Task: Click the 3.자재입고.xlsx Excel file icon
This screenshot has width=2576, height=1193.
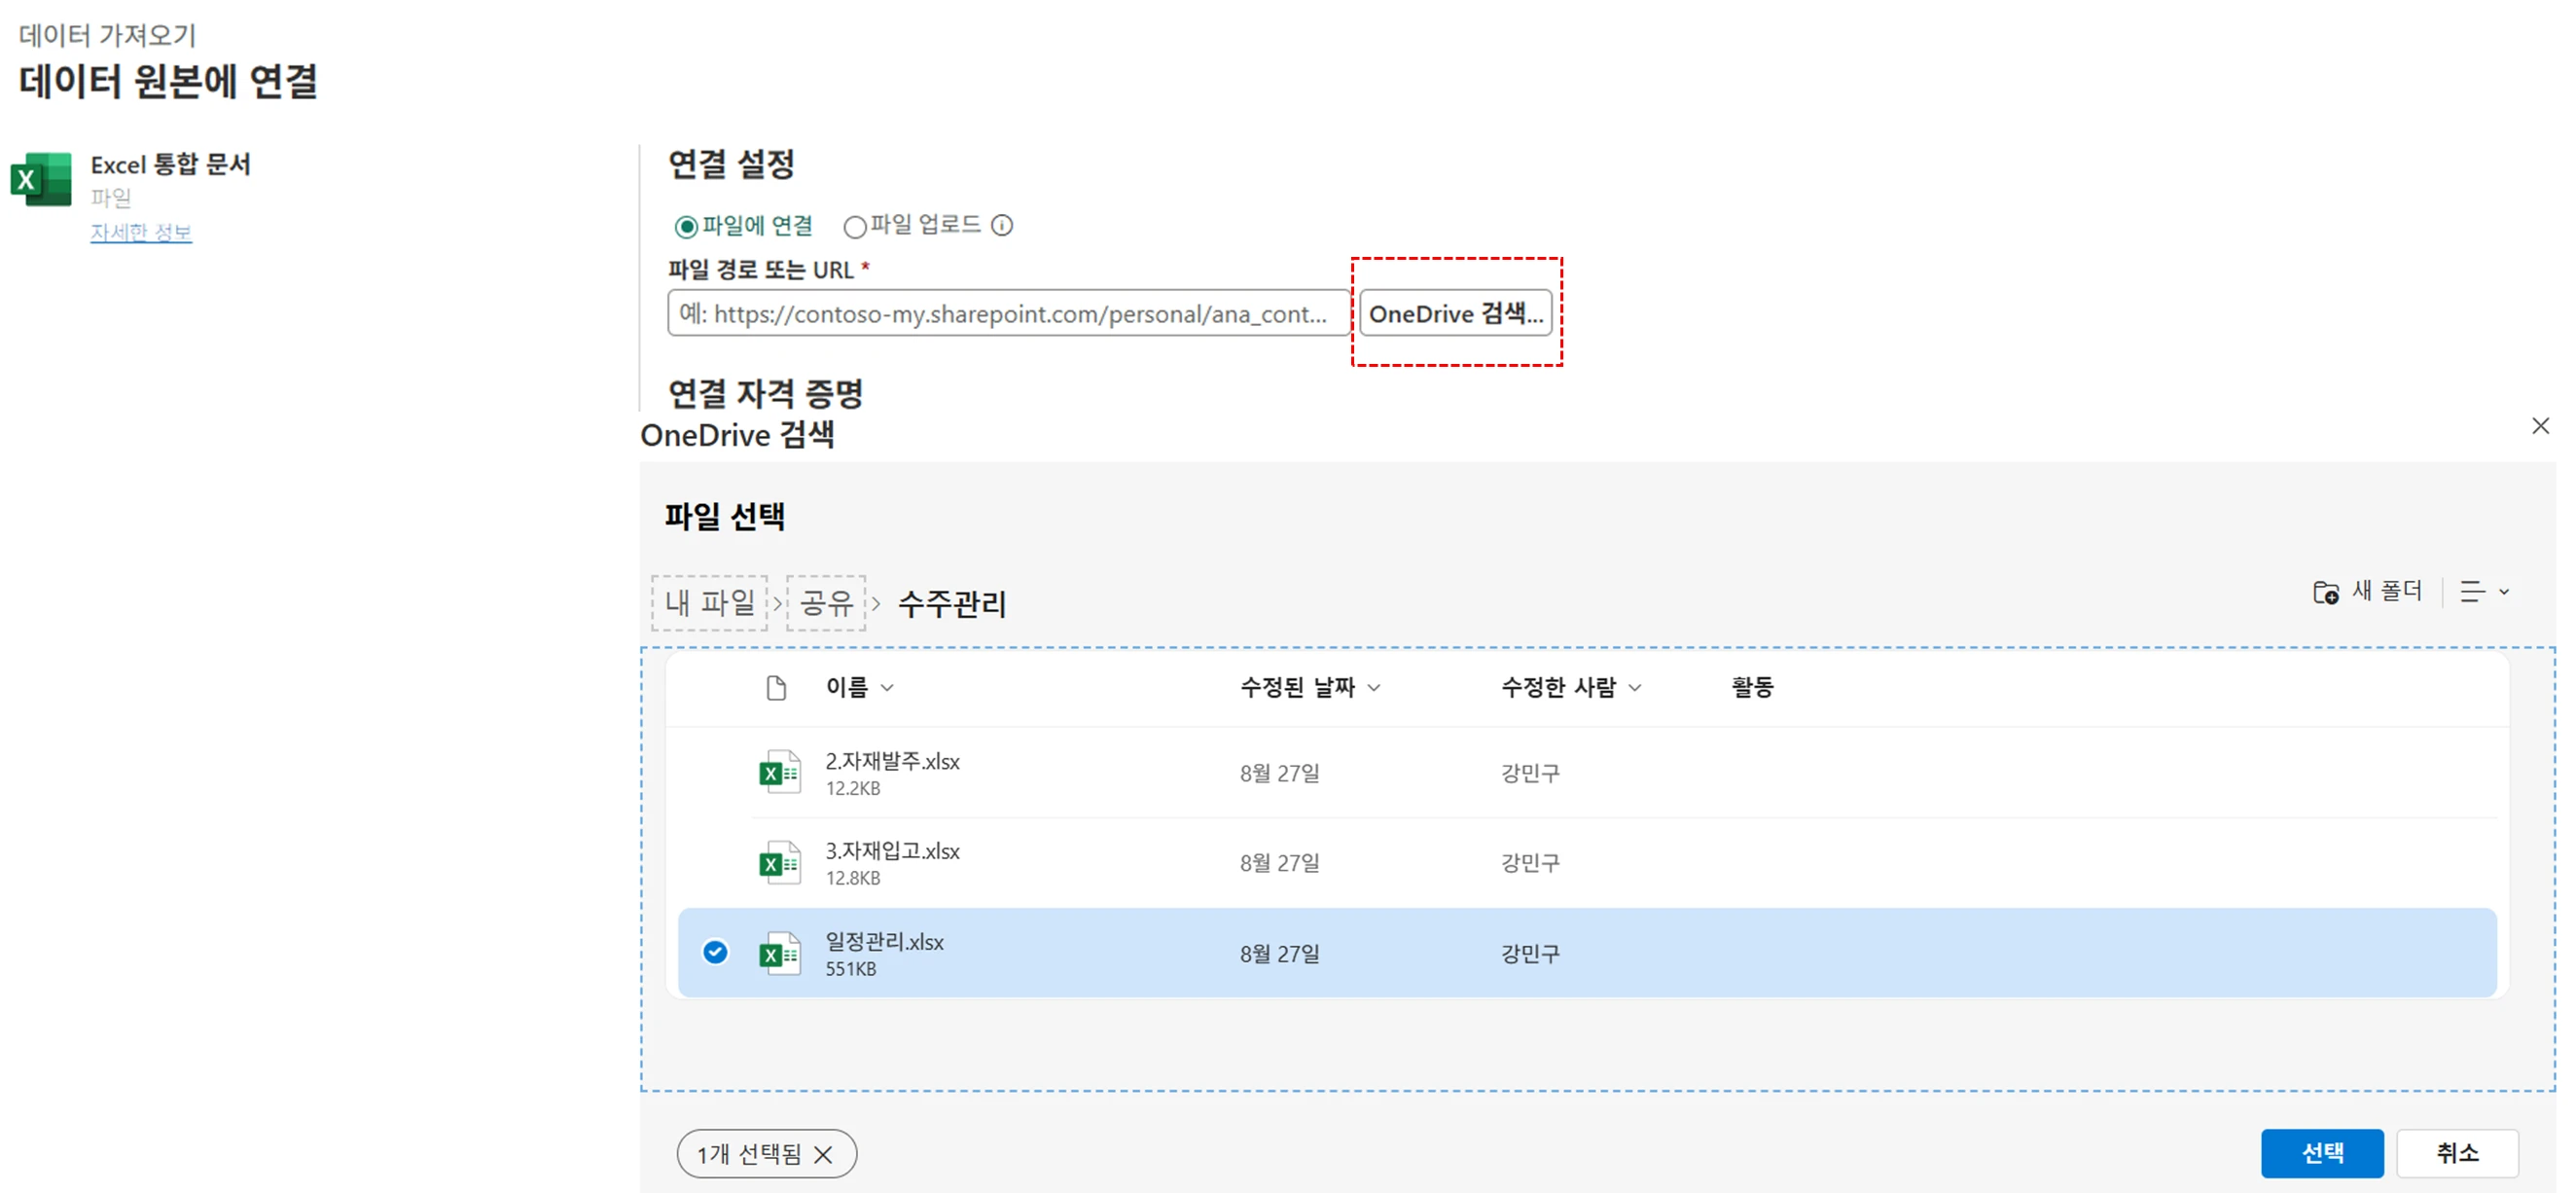Action: pyautogui.click(x=779, y=862)
